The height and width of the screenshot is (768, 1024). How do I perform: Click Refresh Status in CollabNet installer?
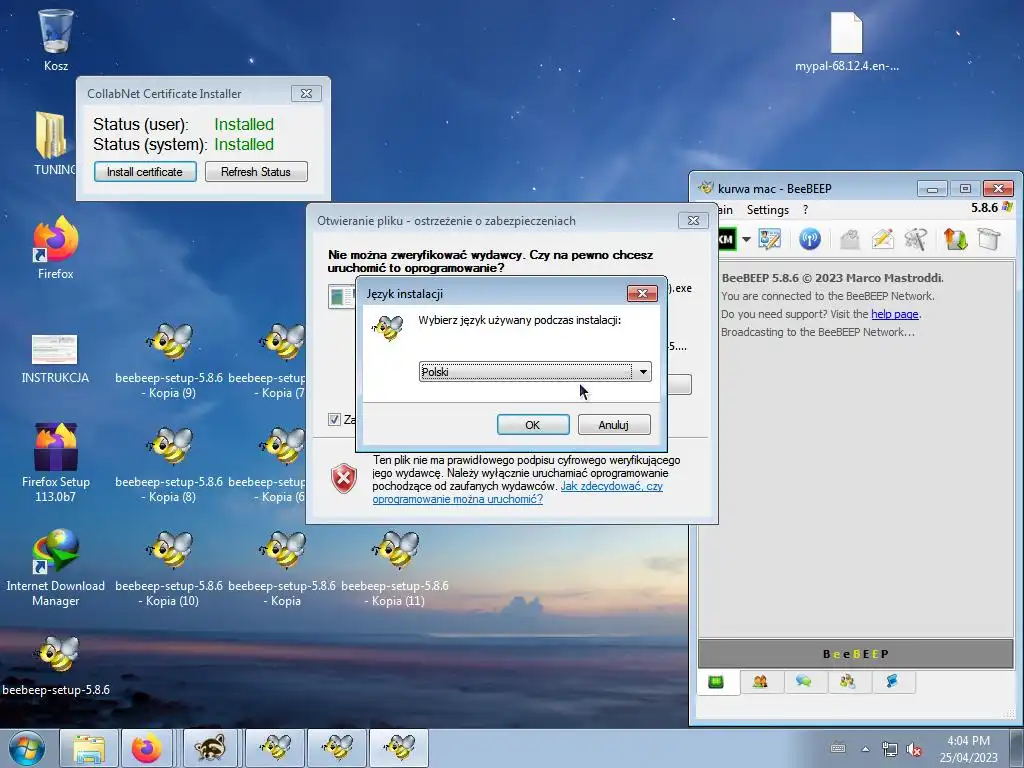(x=256, y=172)
